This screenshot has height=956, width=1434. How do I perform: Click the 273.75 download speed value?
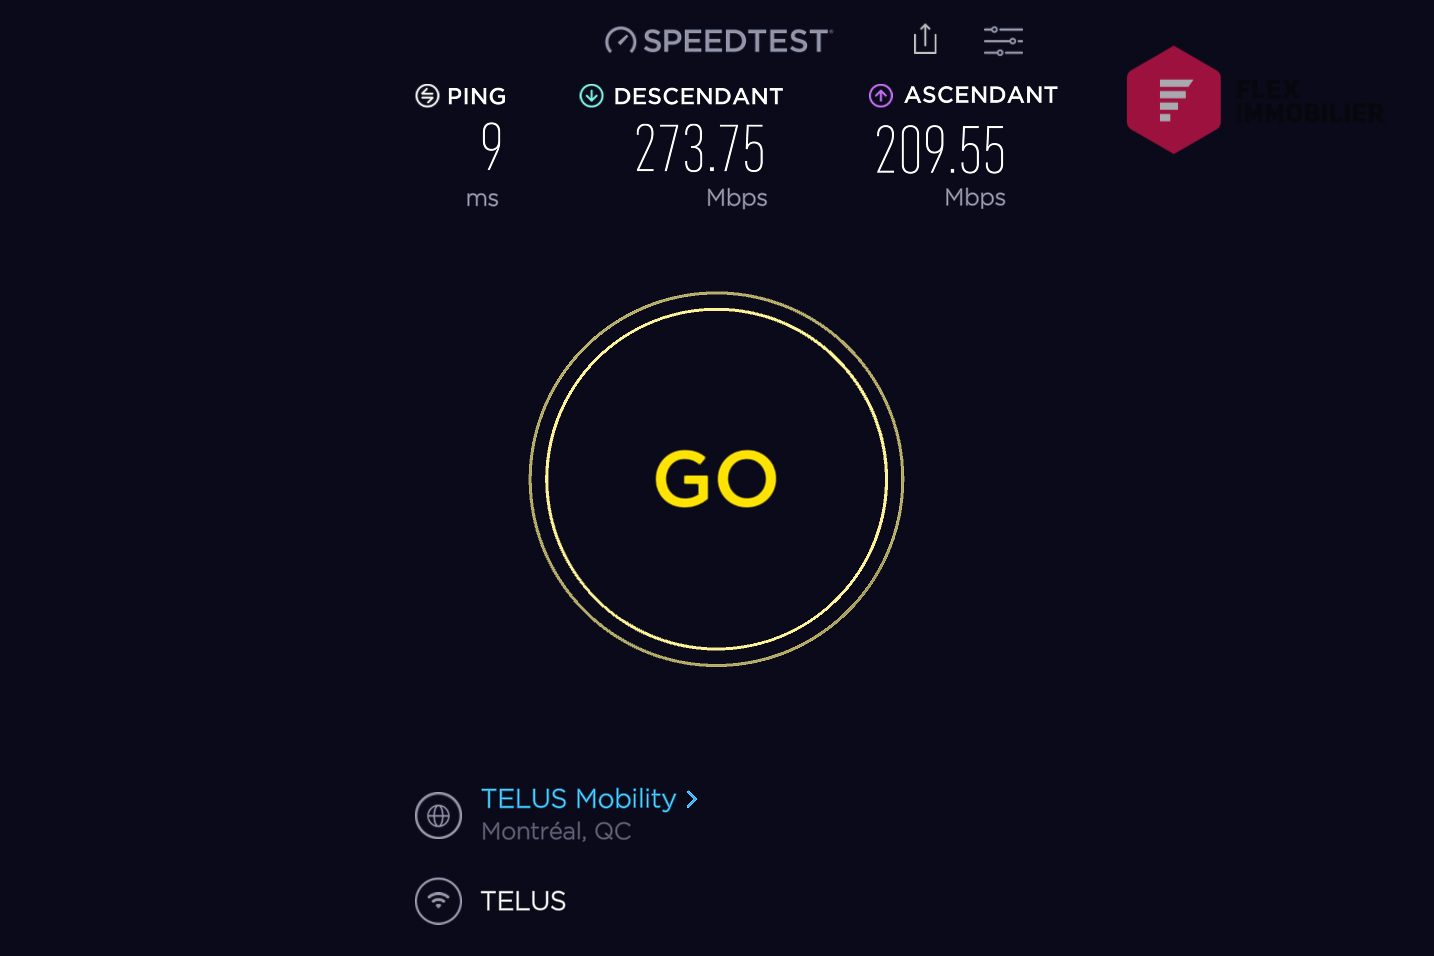(x=700, y=149)
